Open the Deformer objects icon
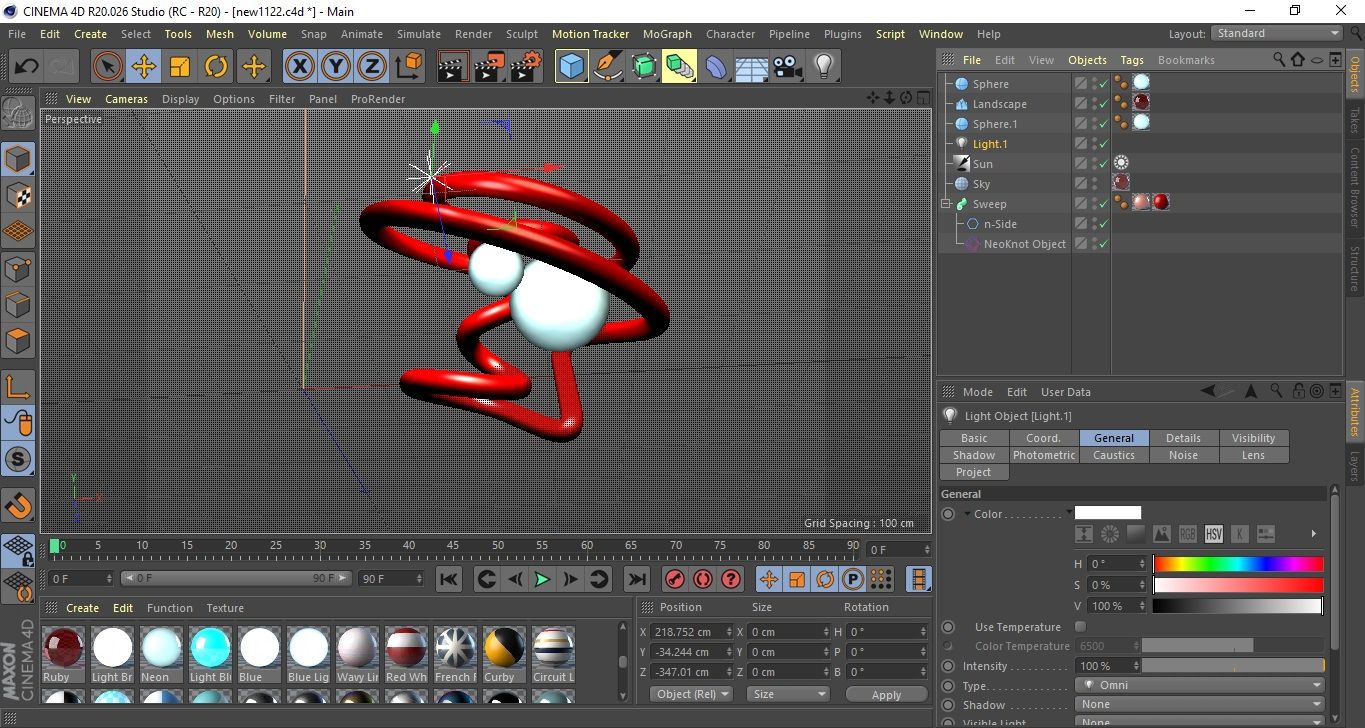 click(716, 67)
